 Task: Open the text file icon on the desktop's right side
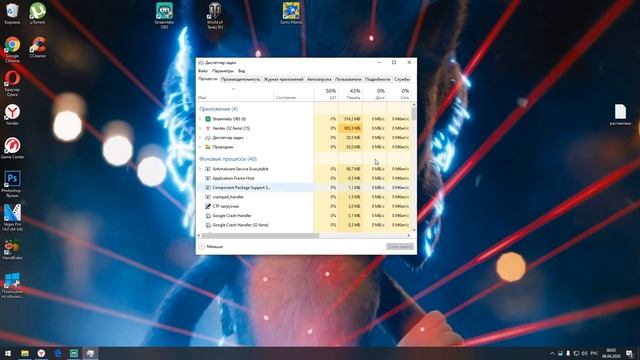(620, 115)
